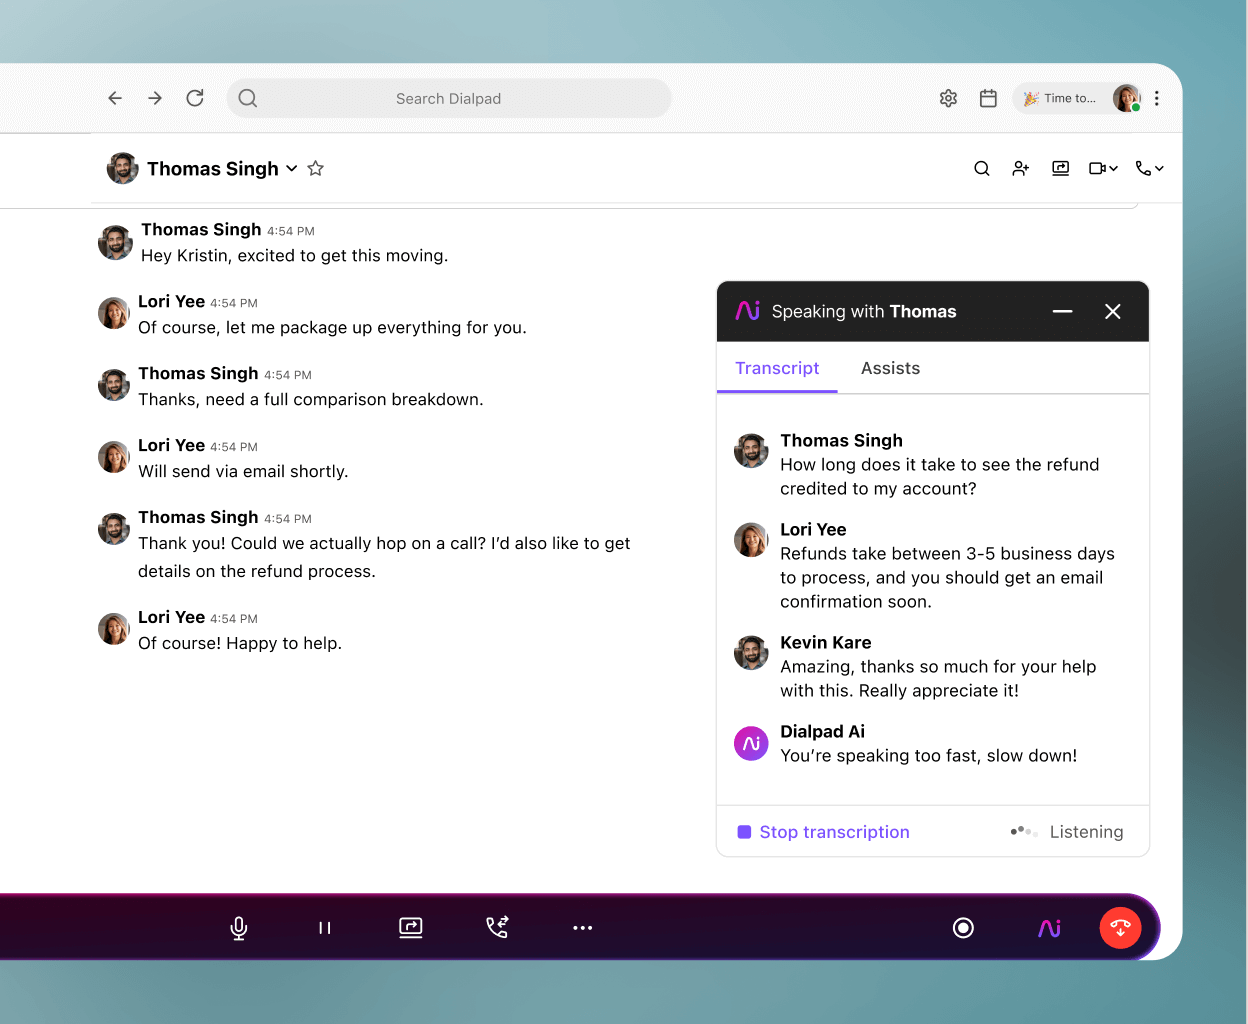Screen dimensions: 1248x1024
Task: Favorite Thomas Singh with the star
Action: pyautogui.click(x=315, y=169)
